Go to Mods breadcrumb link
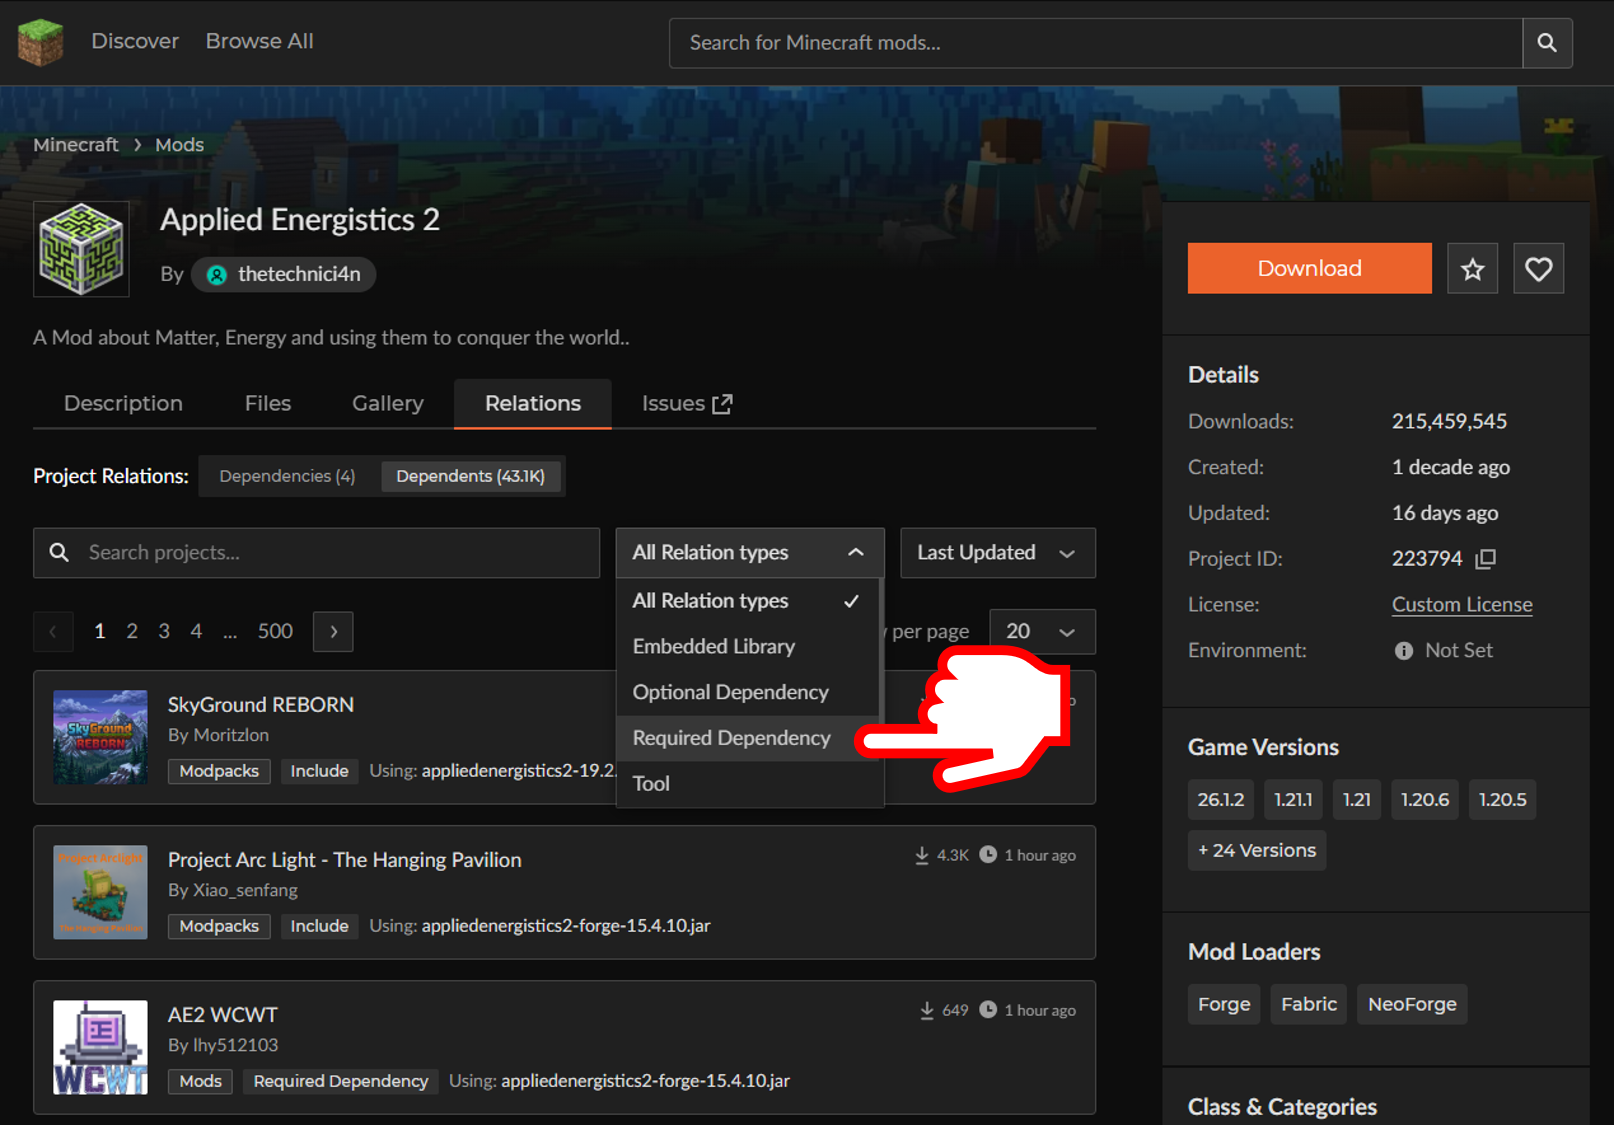 pos(180,145)
